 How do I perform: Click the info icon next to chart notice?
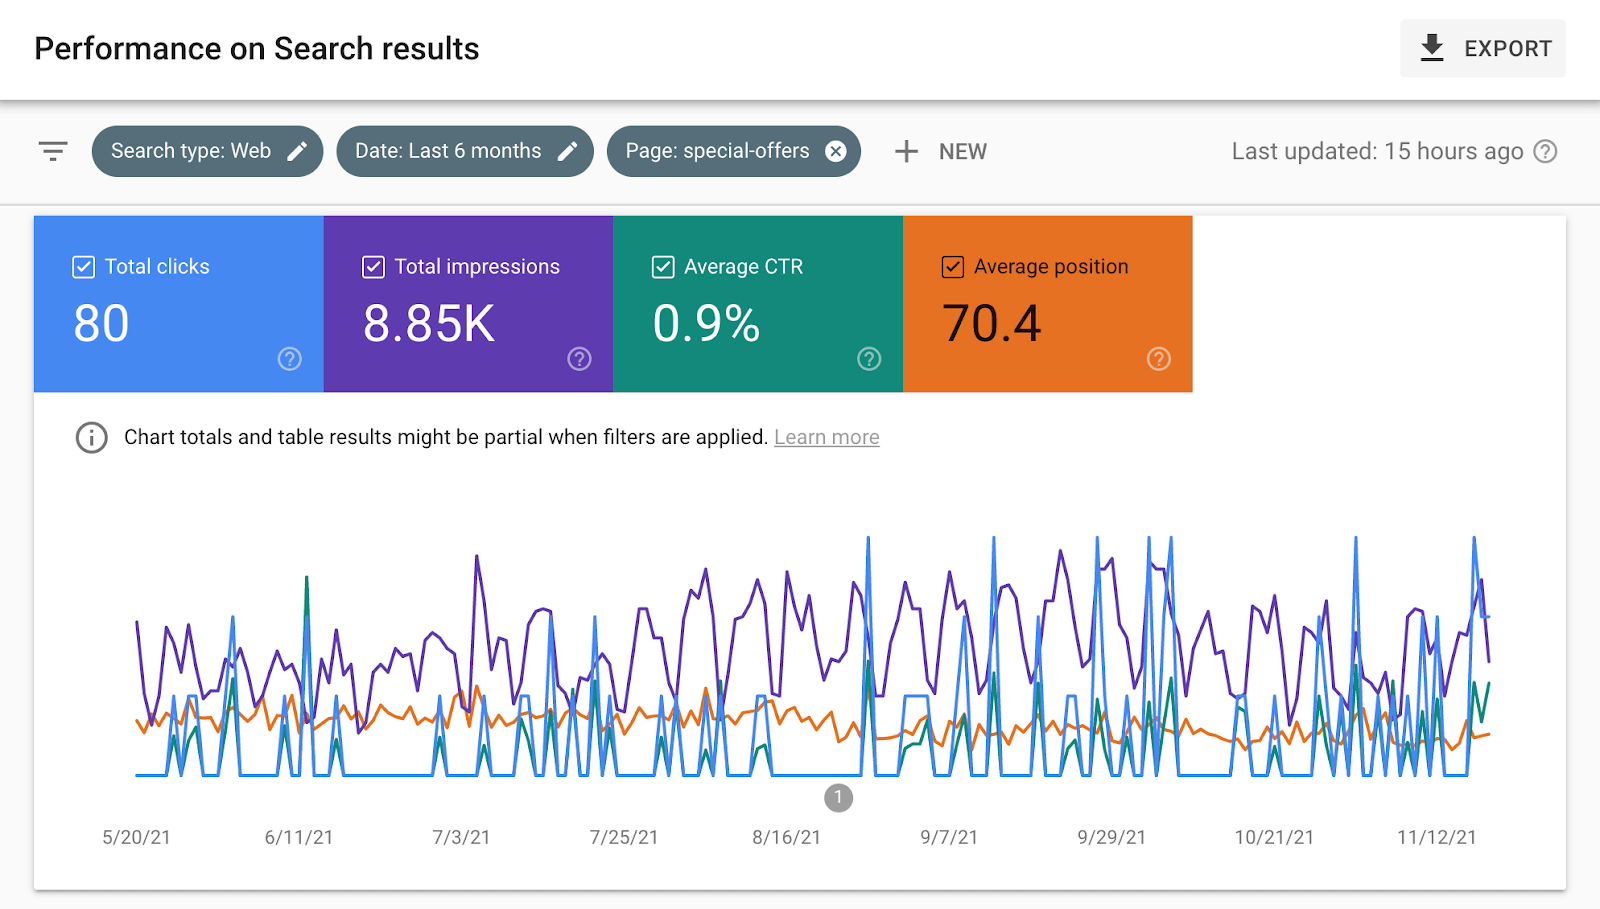click(x=91, y=437)
